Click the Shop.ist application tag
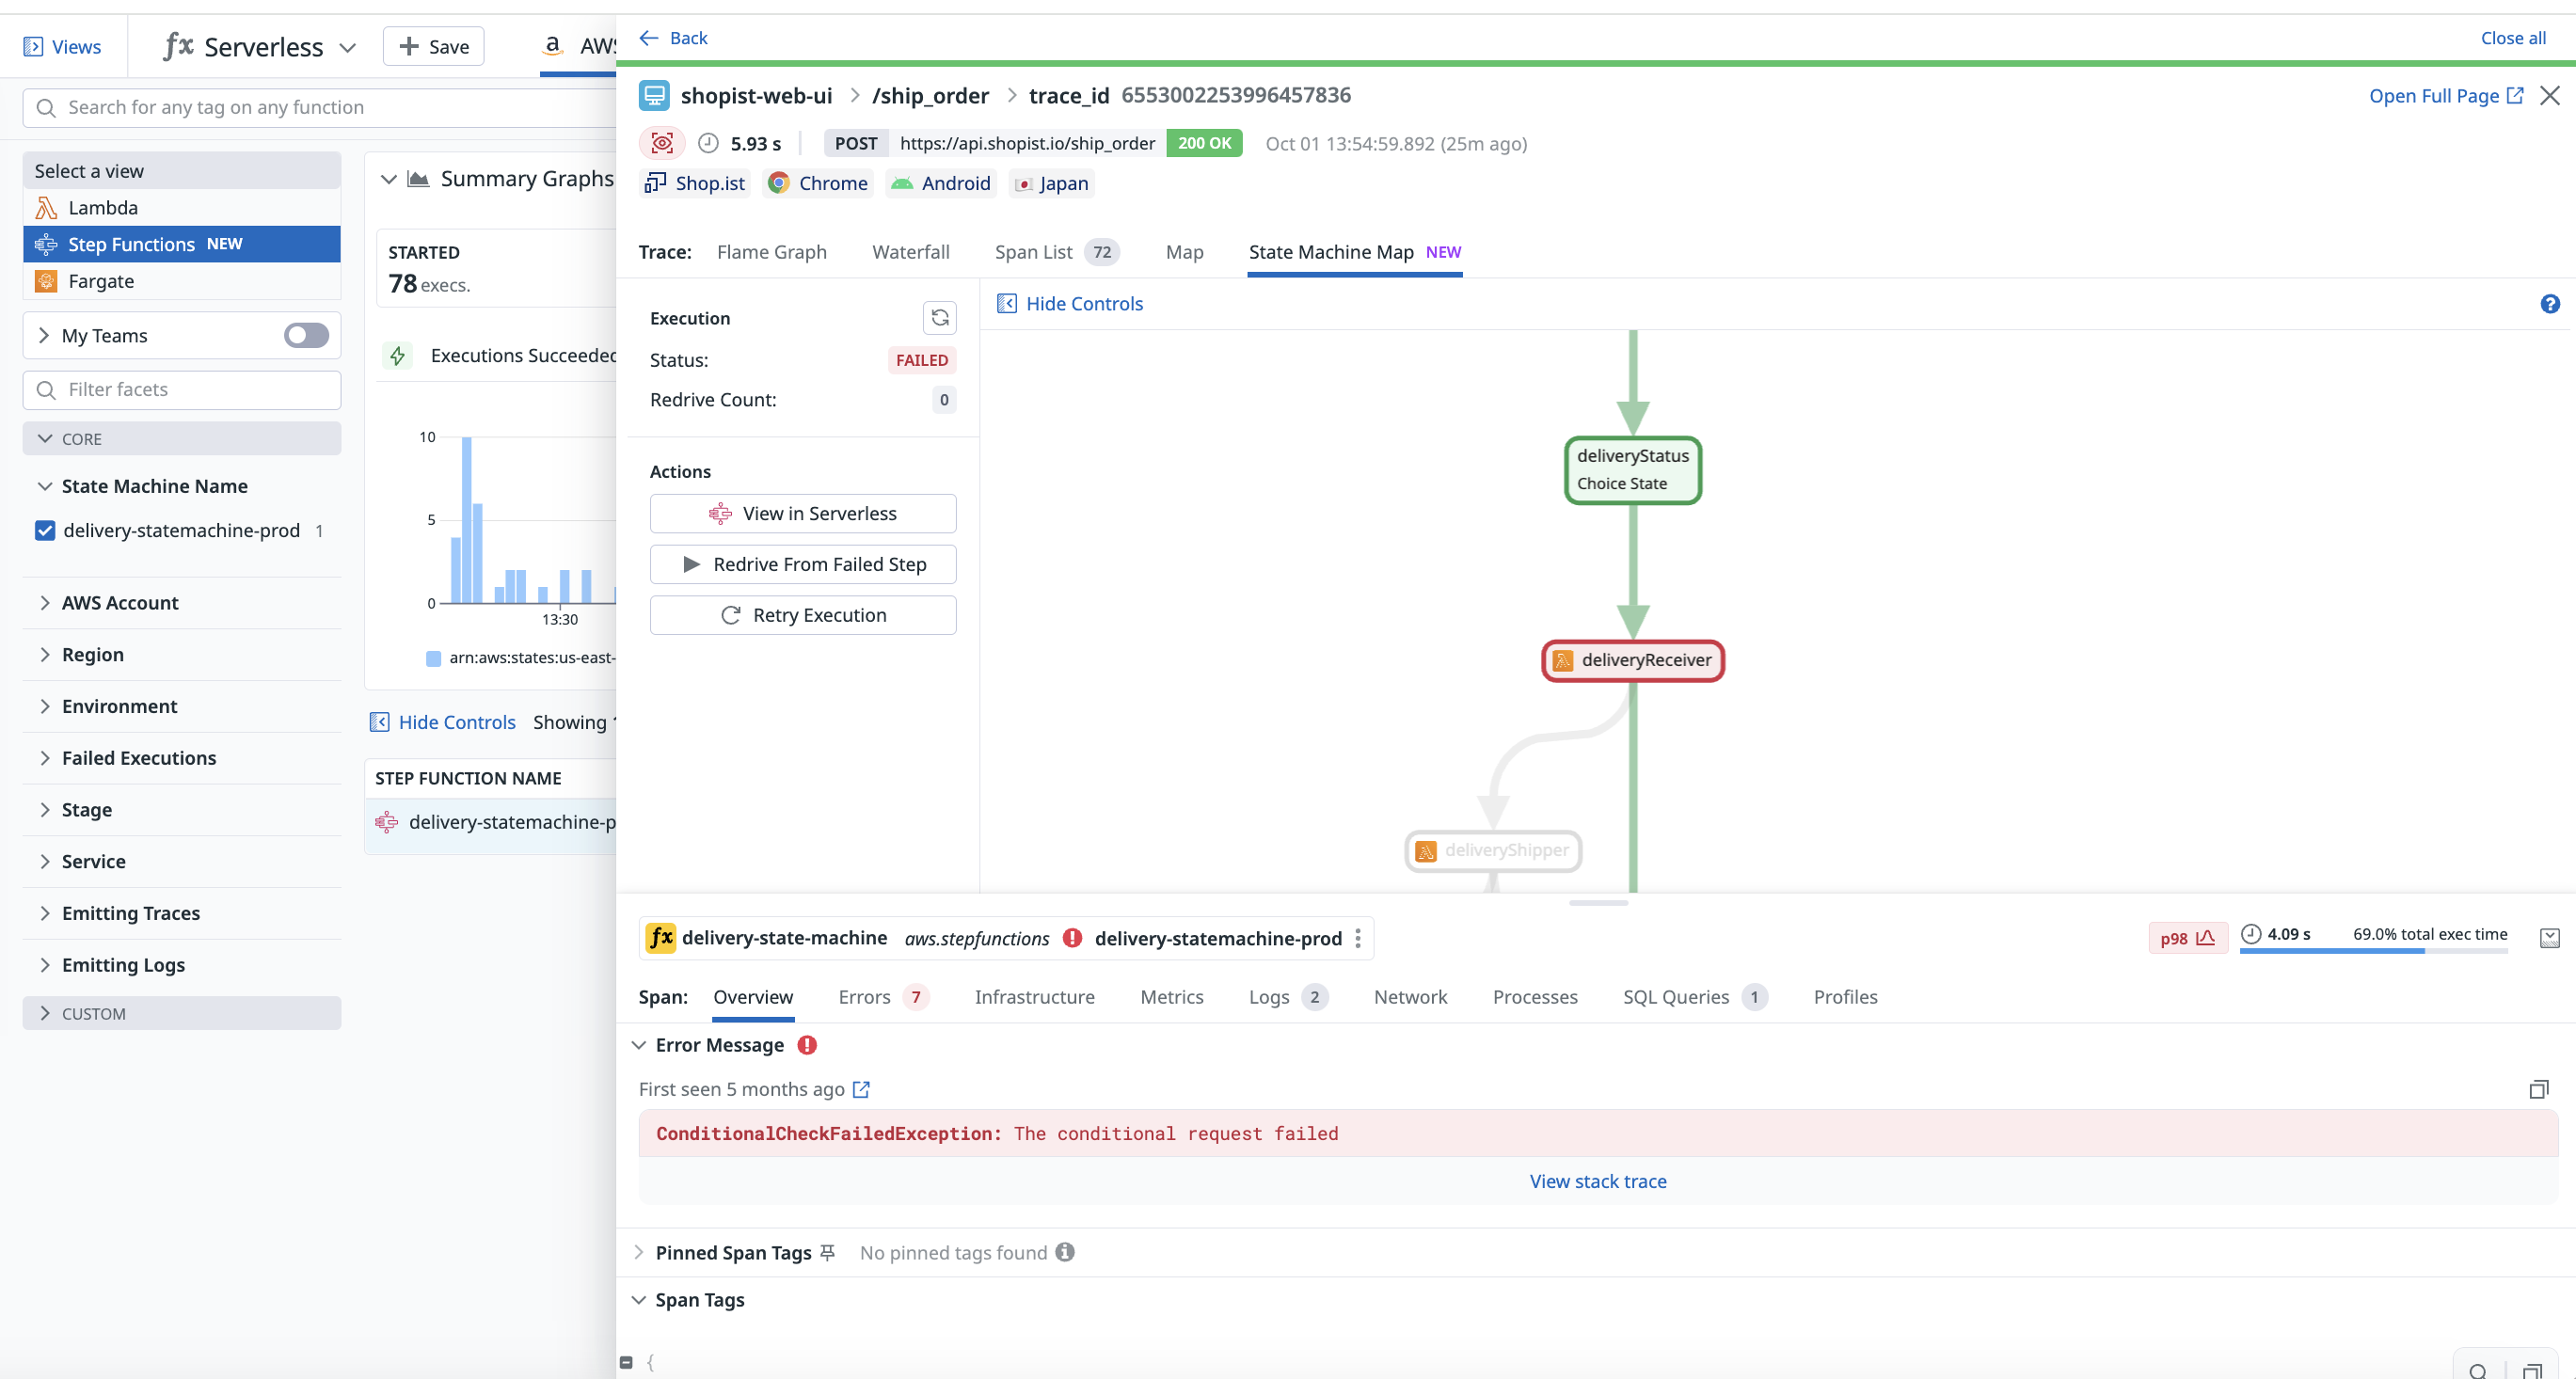Image resolution: width=2576 pixels, height=1379 pixels. pyautogui.click(x=695, y=183)
